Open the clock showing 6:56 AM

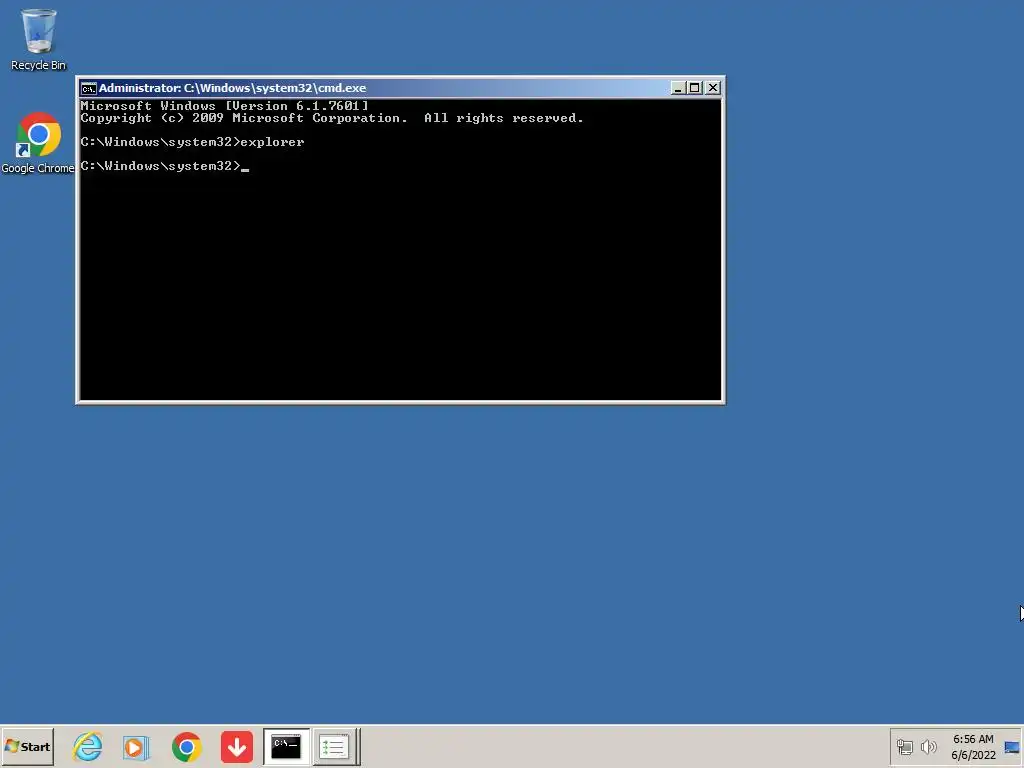click(973, 739)
